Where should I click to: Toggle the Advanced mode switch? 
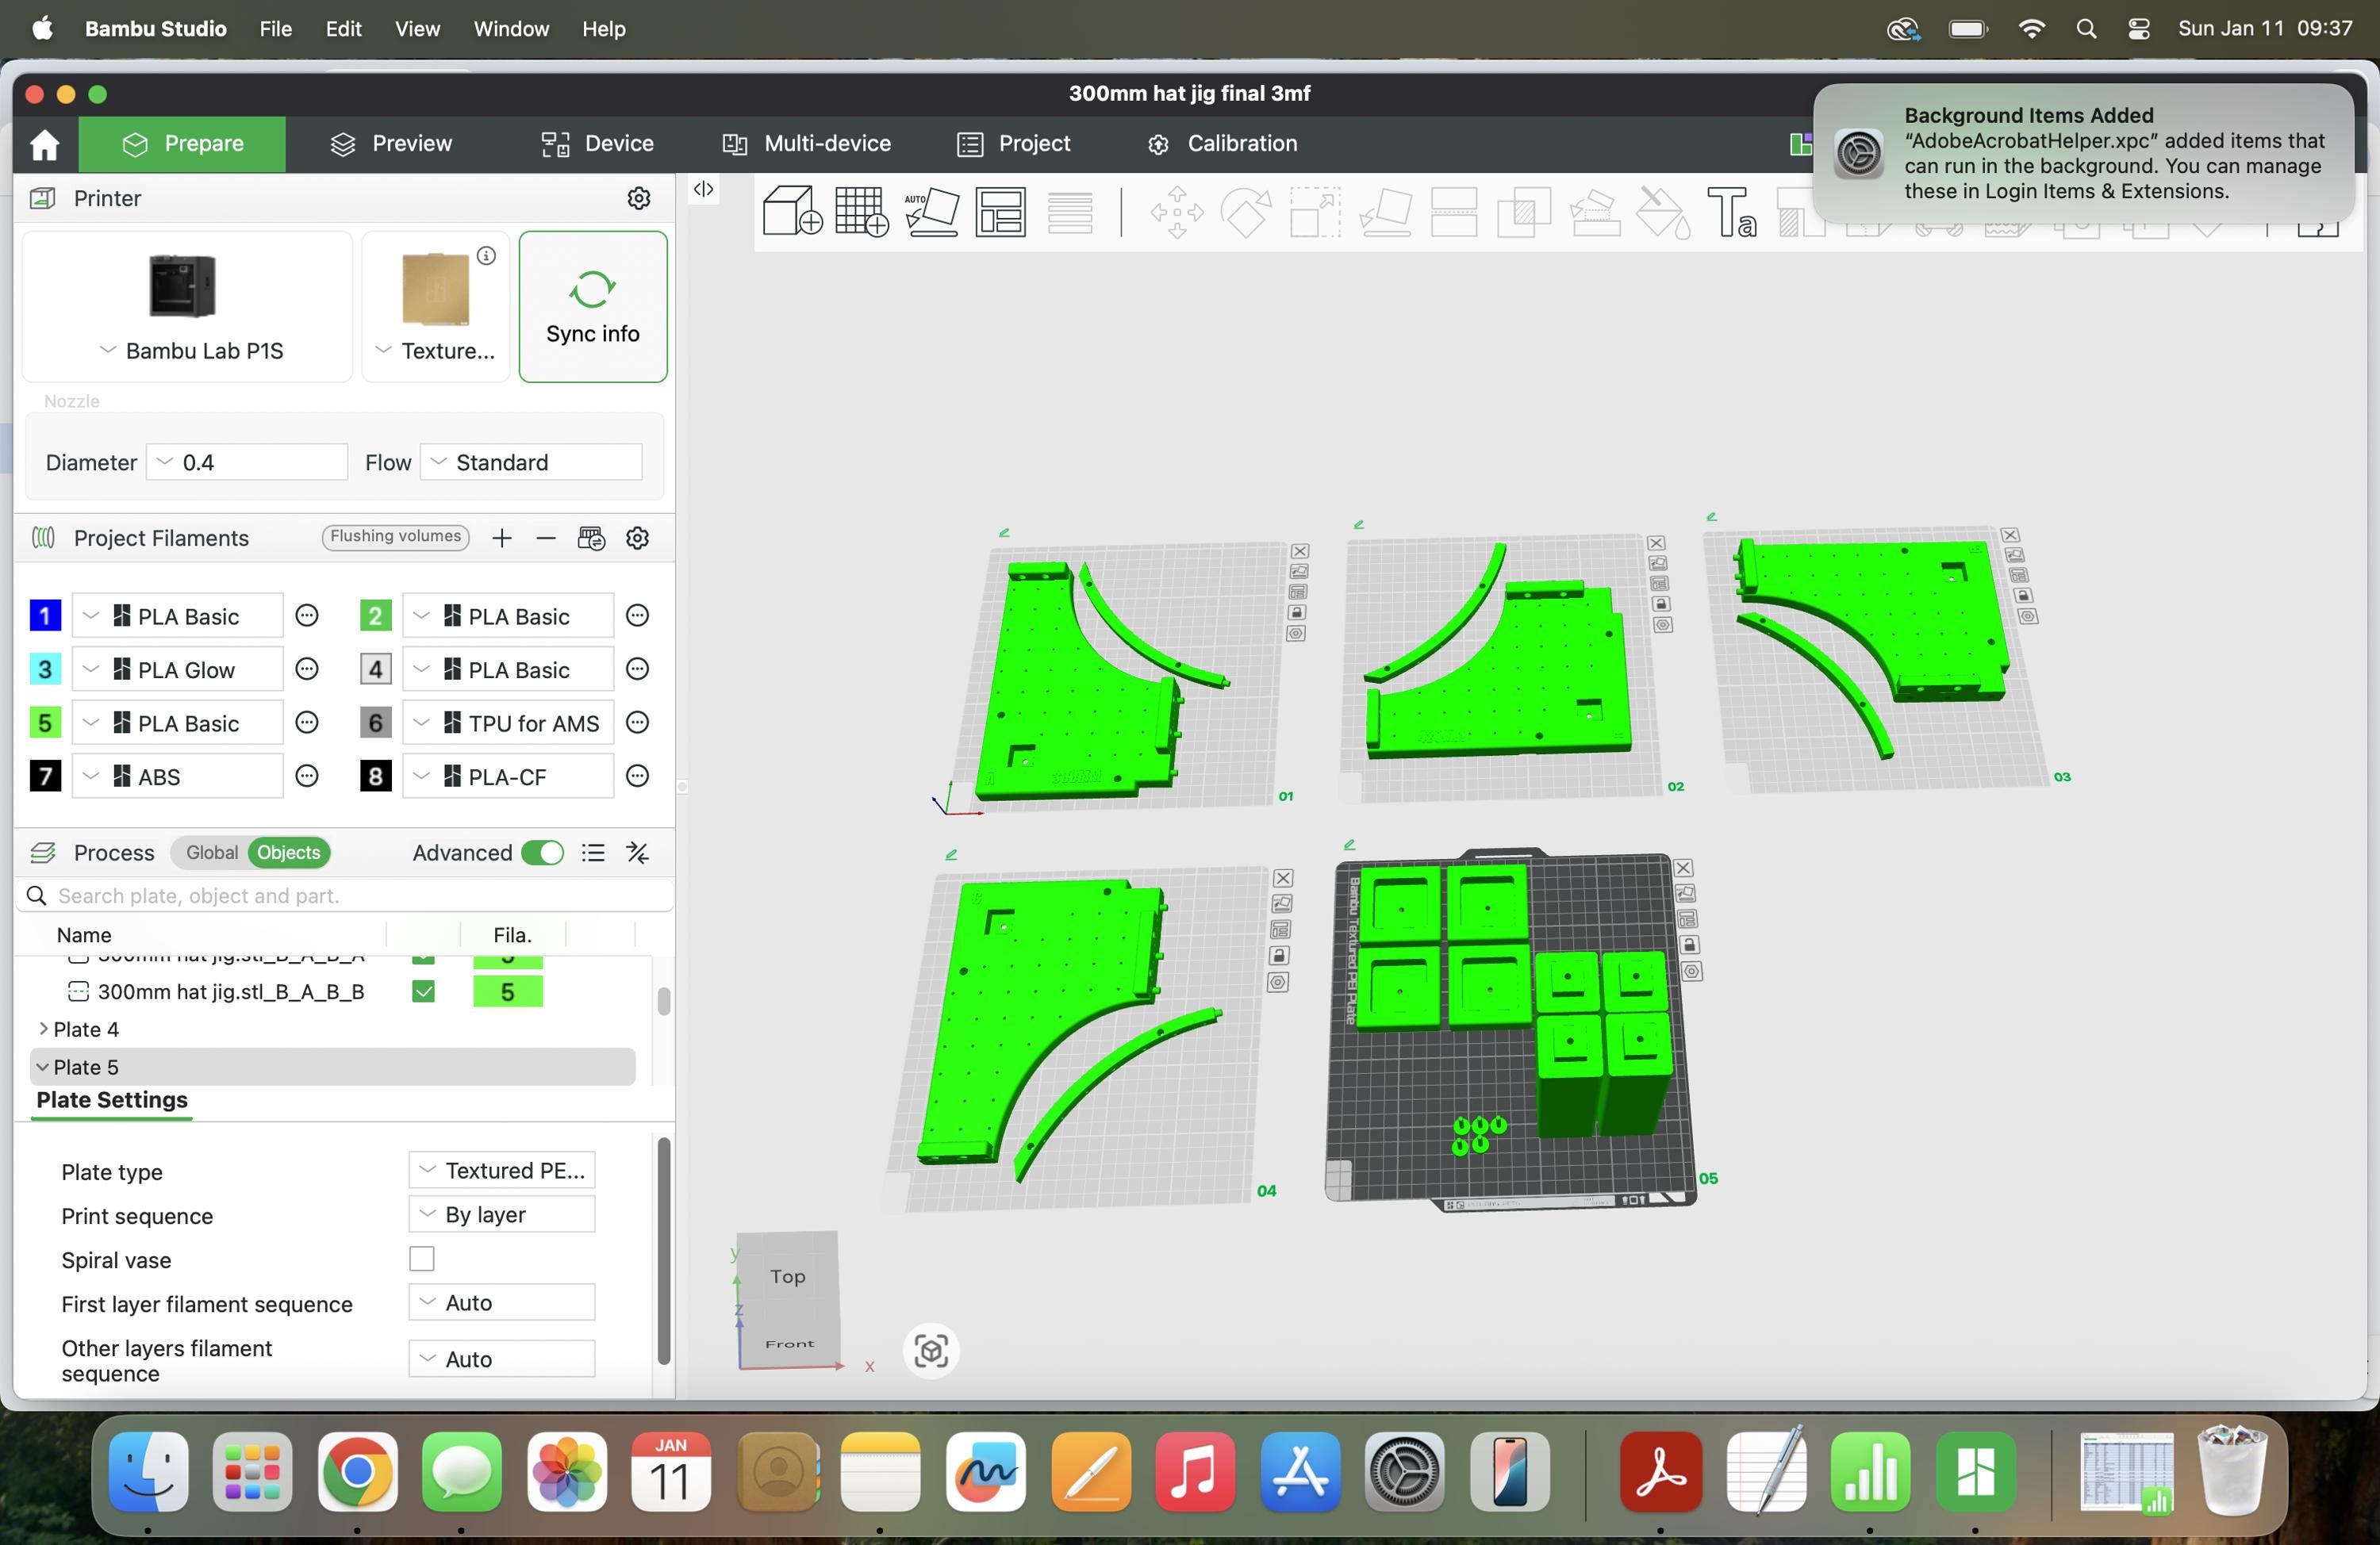543,853
